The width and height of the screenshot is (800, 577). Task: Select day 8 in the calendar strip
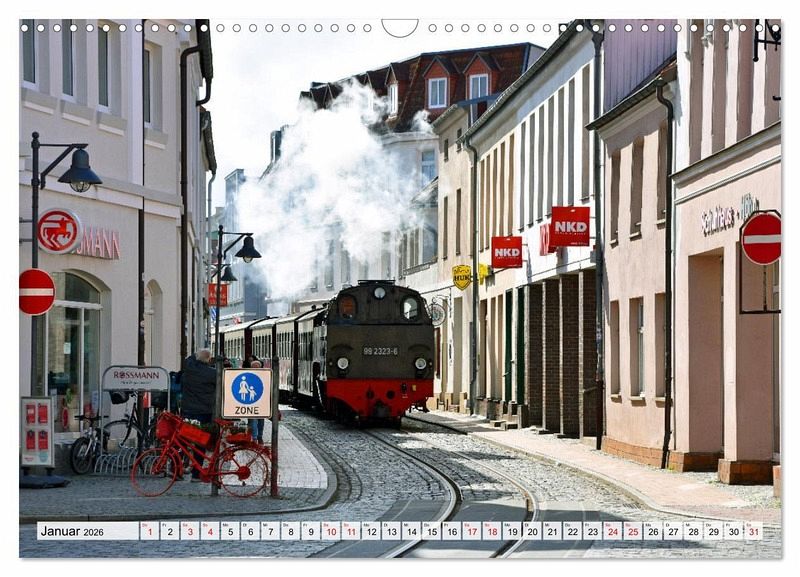tap(291, 531)
